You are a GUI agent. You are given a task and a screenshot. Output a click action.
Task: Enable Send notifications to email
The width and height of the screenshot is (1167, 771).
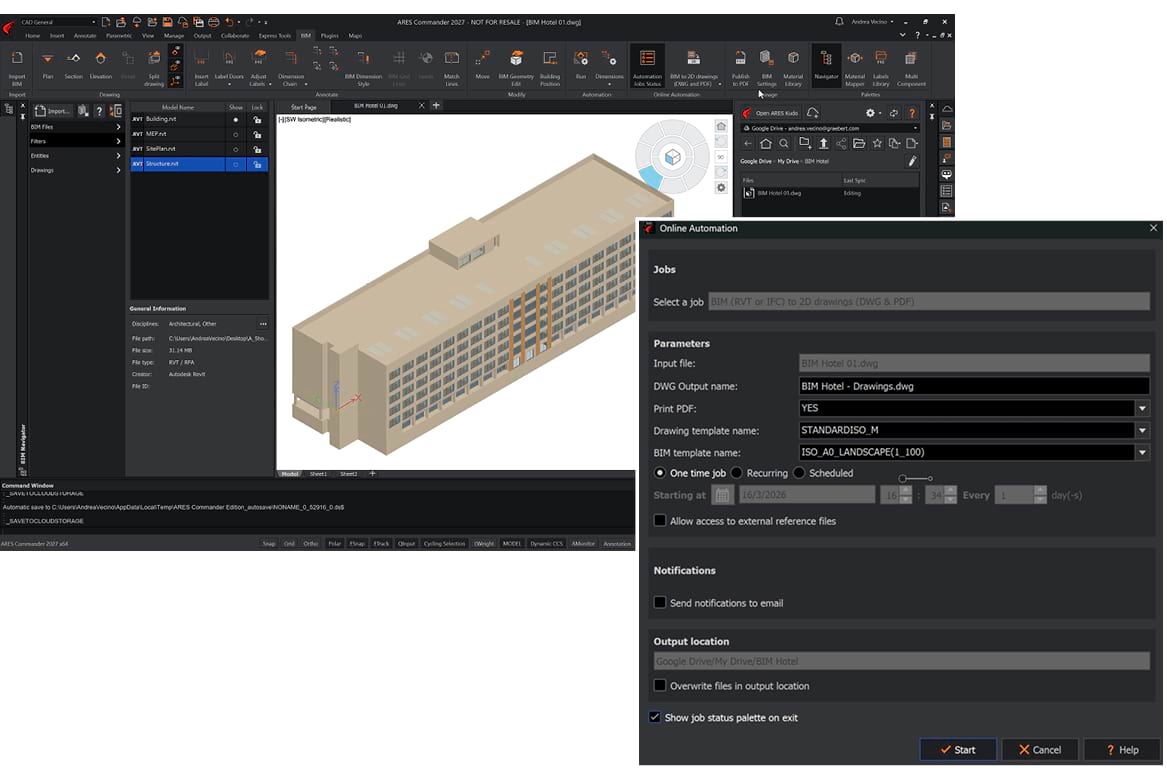[x=660, y=603]
